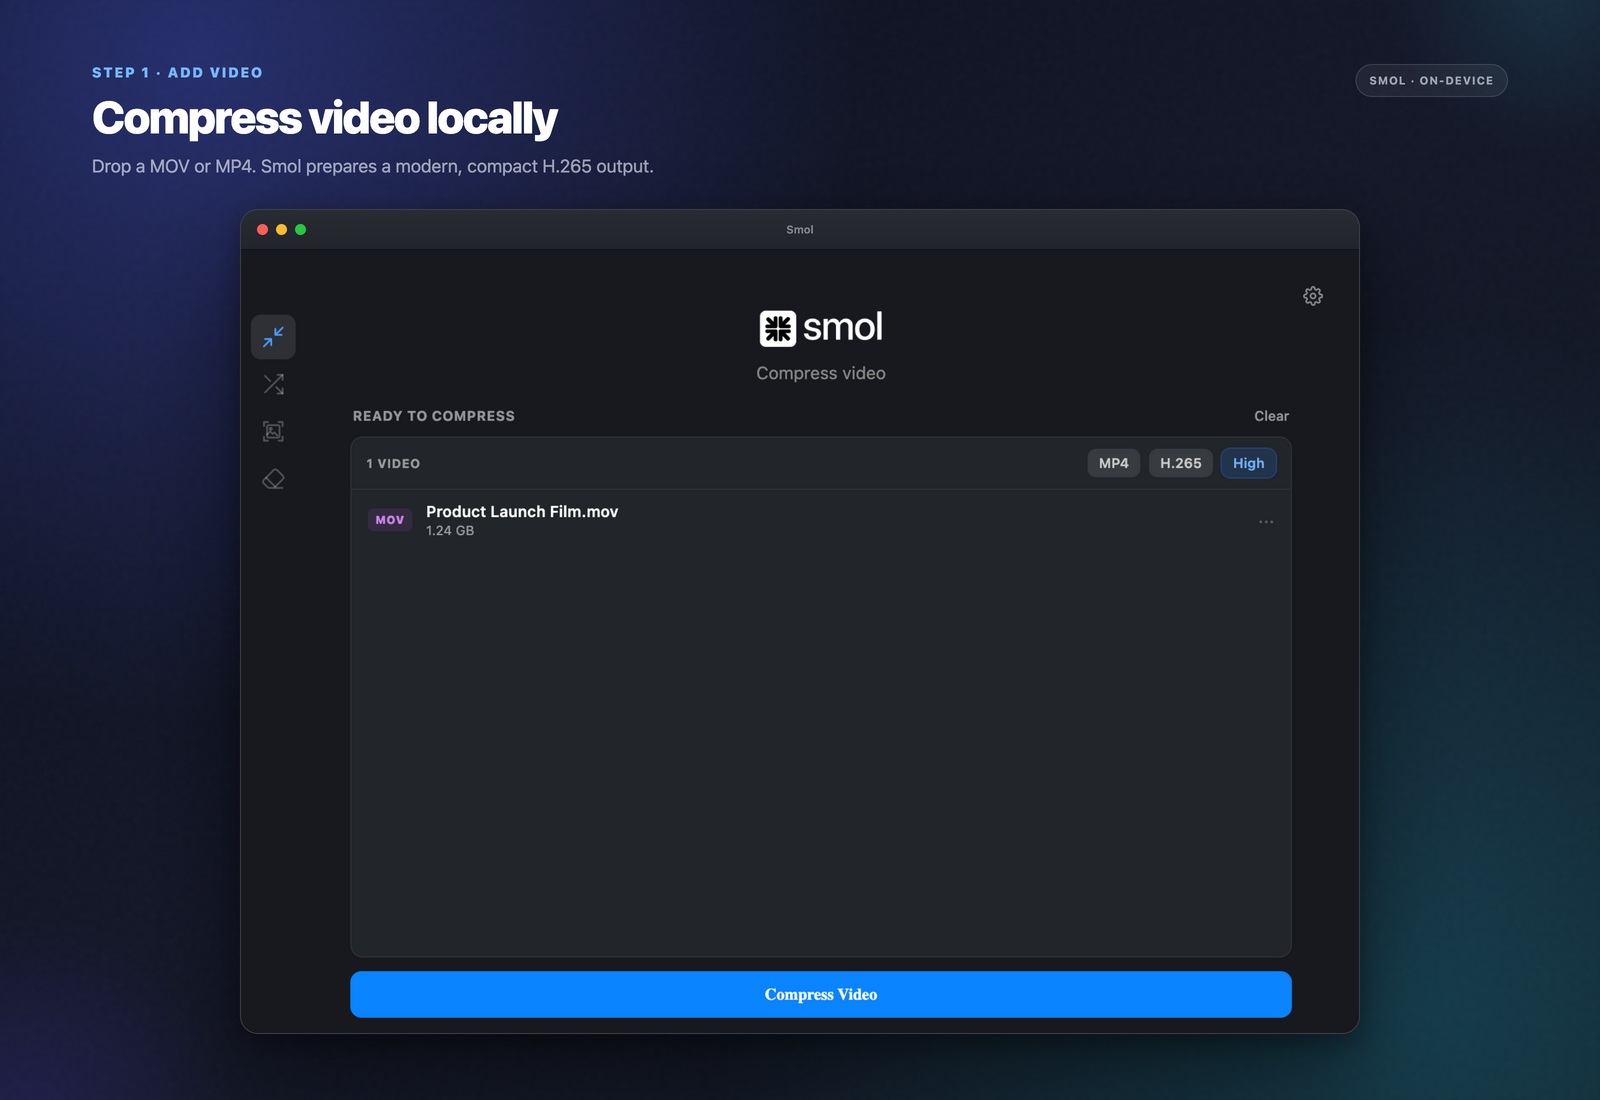This screenshot has height=1100, width=1600.
Task: Click the Smol window title
Action: pos(800,230)
